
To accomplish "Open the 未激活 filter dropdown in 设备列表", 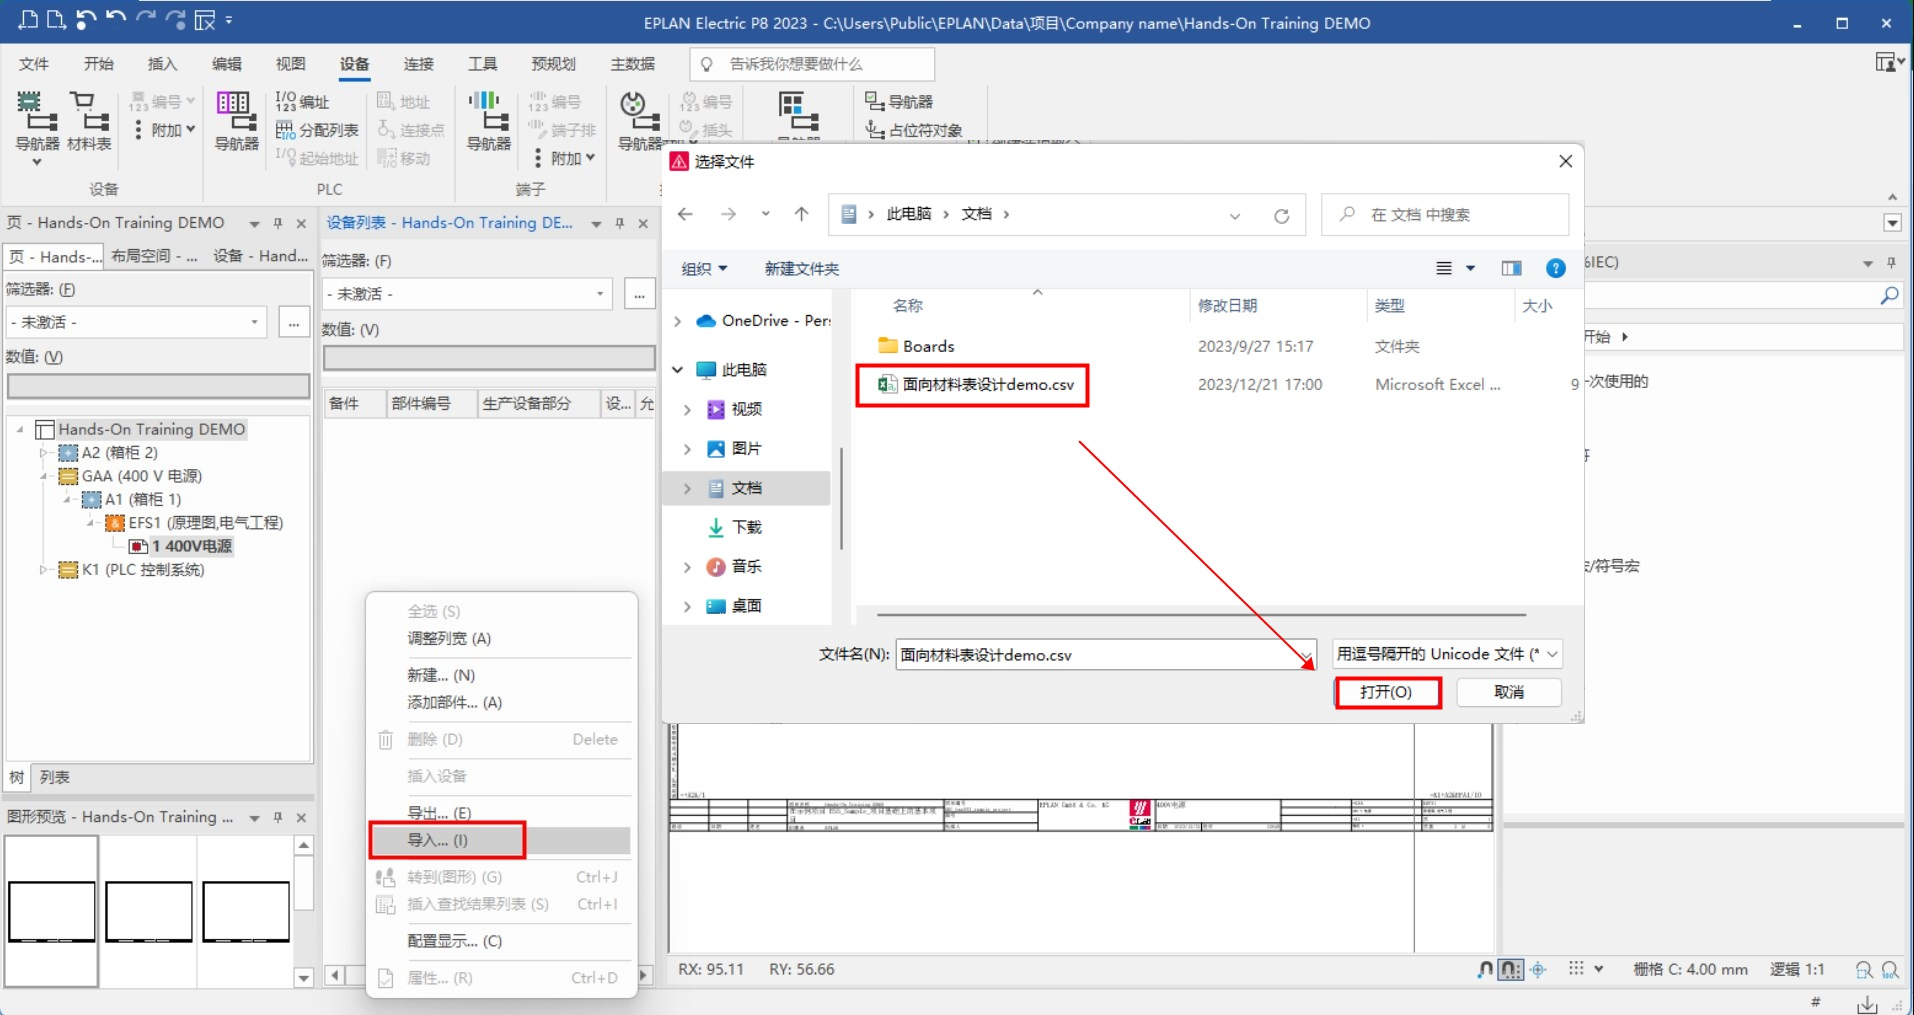I will pos(599,294).
